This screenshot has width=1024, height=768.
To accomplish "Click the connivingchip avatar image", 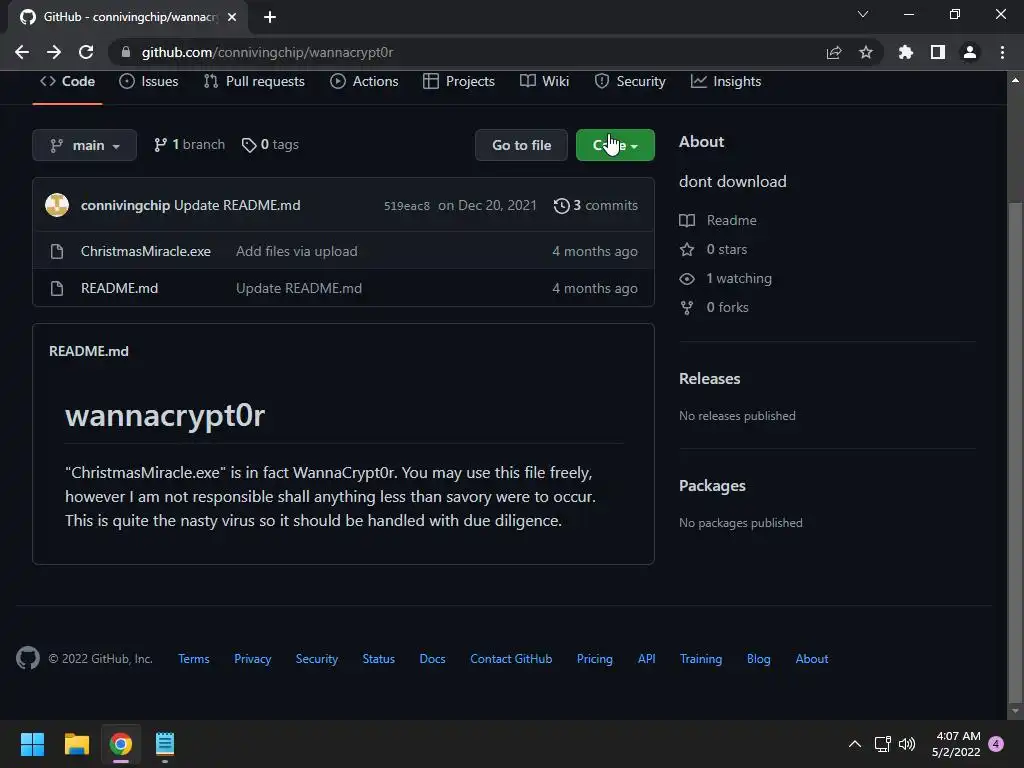I will [x=57, y=205].
